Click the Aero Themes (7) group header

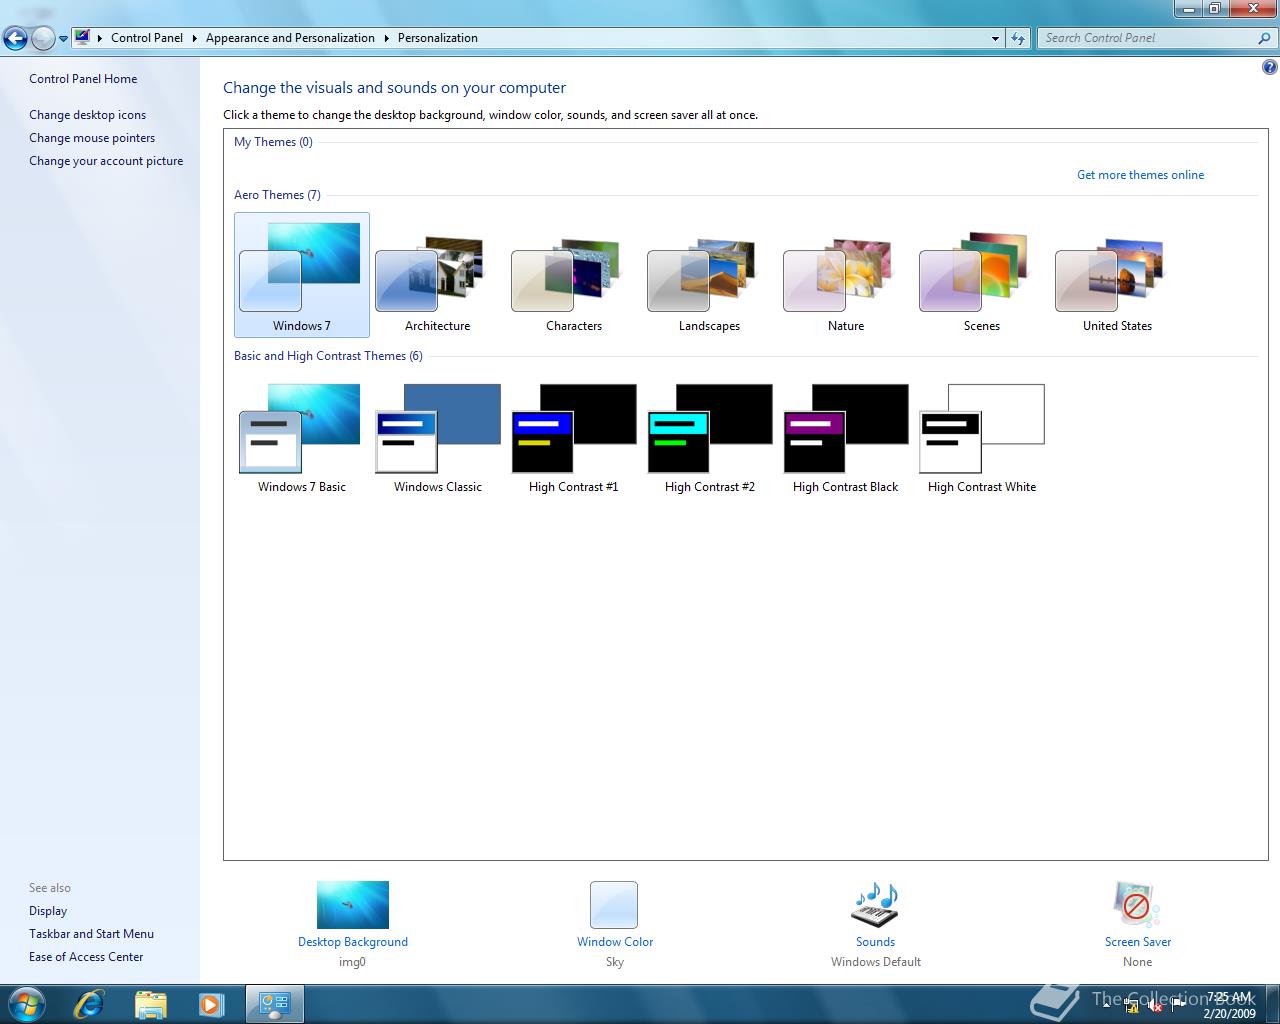(x=277, y=195)
